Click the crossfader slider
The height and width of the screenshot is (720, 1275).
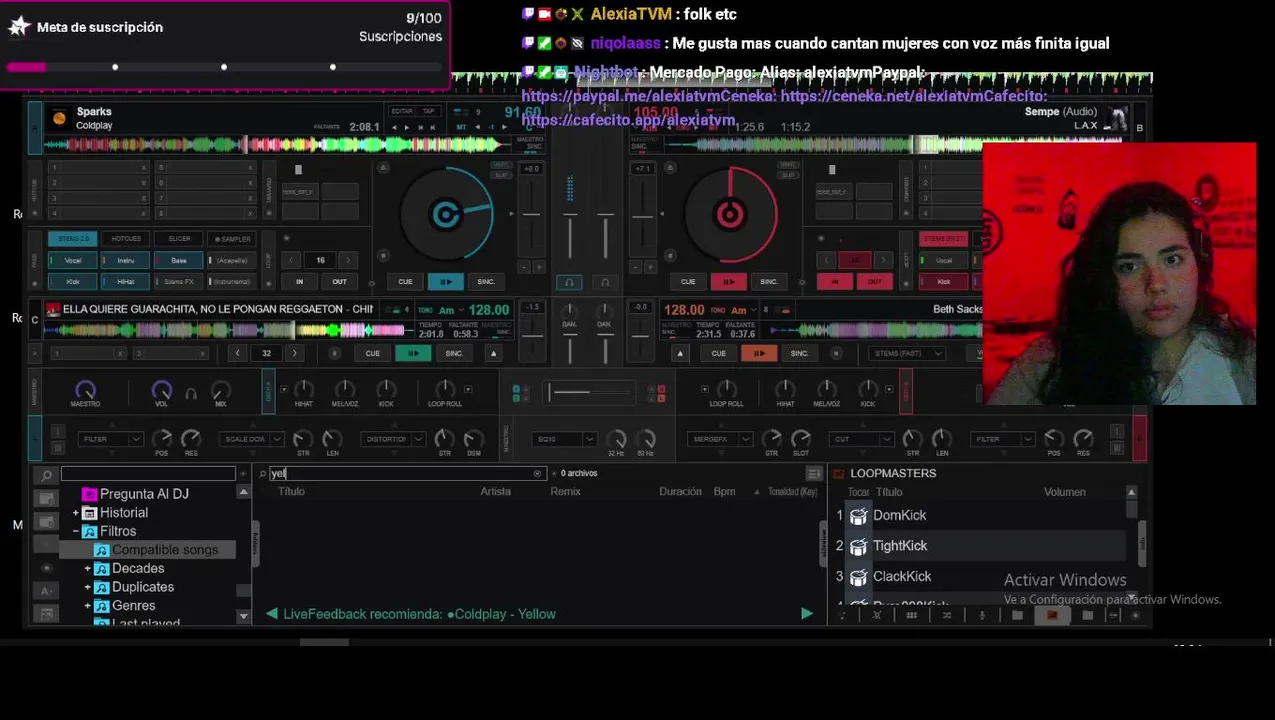590,392
